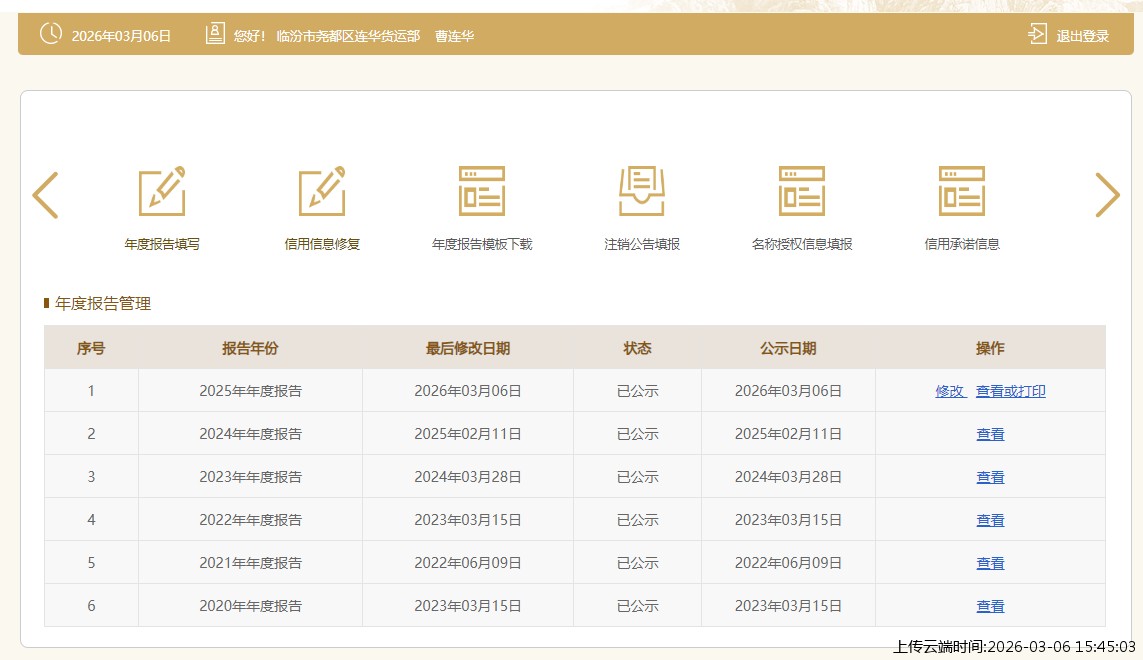Click the 曹连华 username text
Image resolution: width=1143 pixels, height=660 pixels.
point(454,36)
